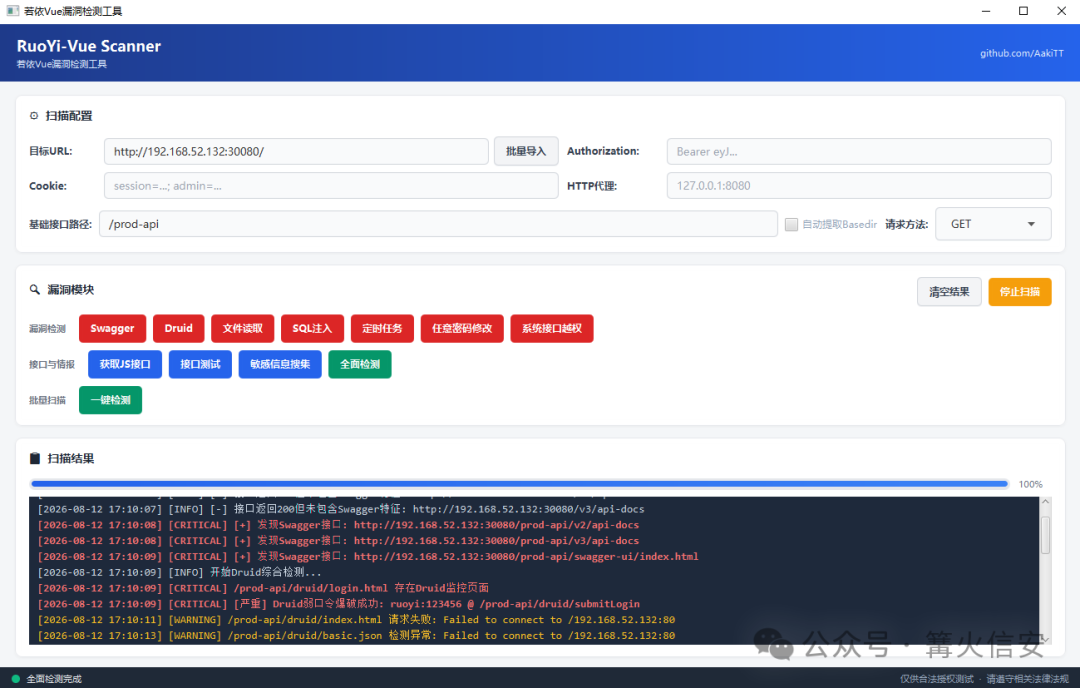
Task: Click 全面检测完成 status text
Action: [54, 679]
